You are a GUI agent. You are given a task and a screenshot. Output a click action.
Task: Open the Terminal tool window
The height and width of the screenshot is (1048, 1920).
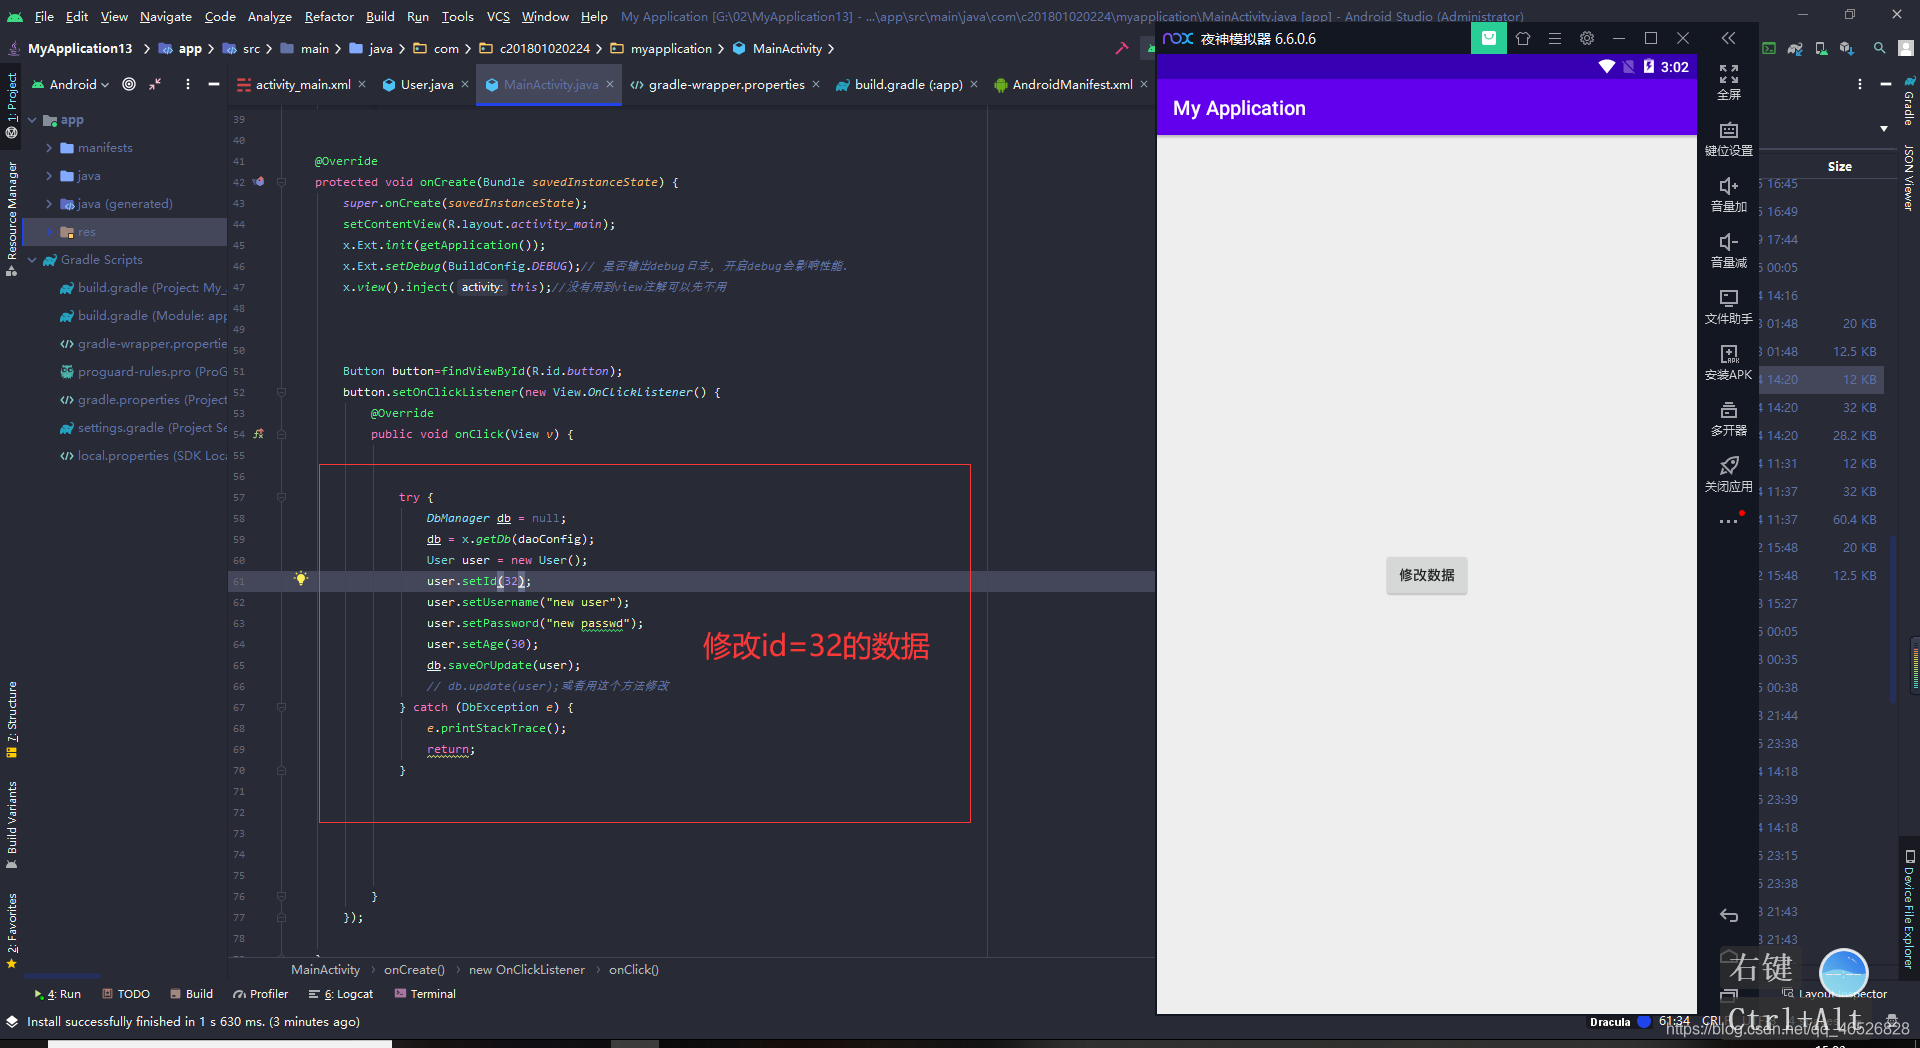point(425,994)
